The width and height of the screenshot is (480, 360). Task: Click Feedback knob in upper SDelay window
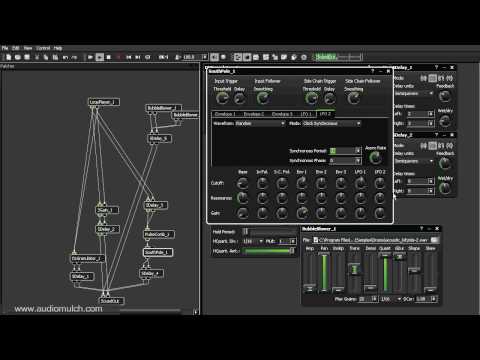point(445,97)
